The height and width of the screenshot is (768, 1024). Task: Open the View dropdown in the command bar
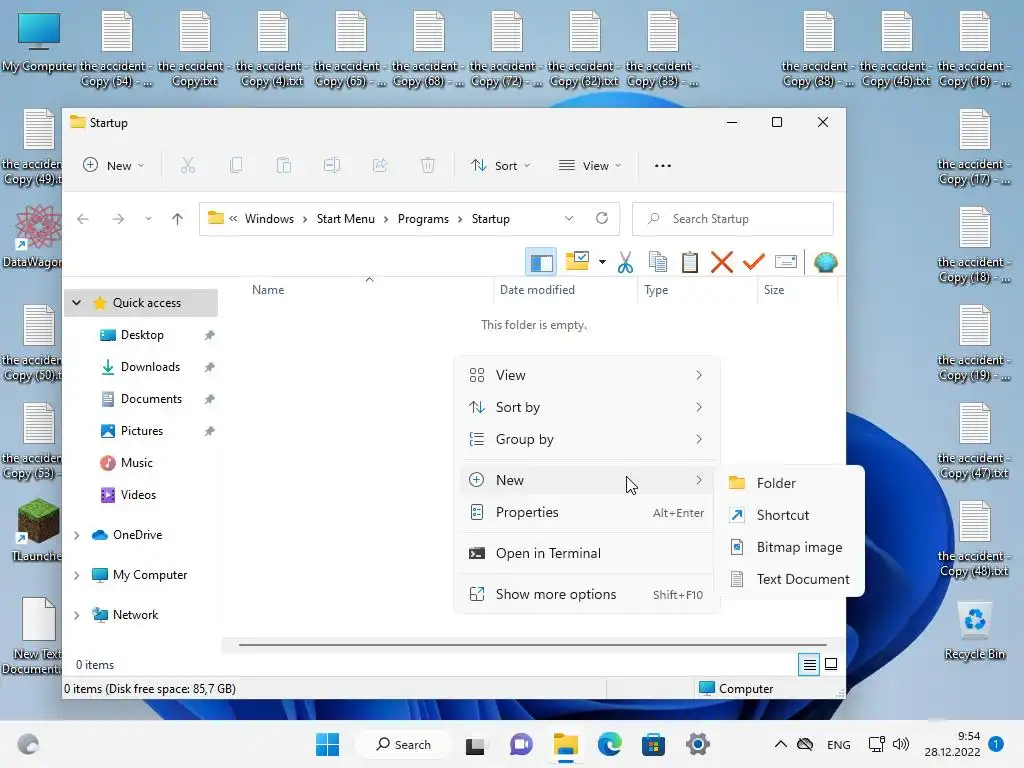pos(590,166)
